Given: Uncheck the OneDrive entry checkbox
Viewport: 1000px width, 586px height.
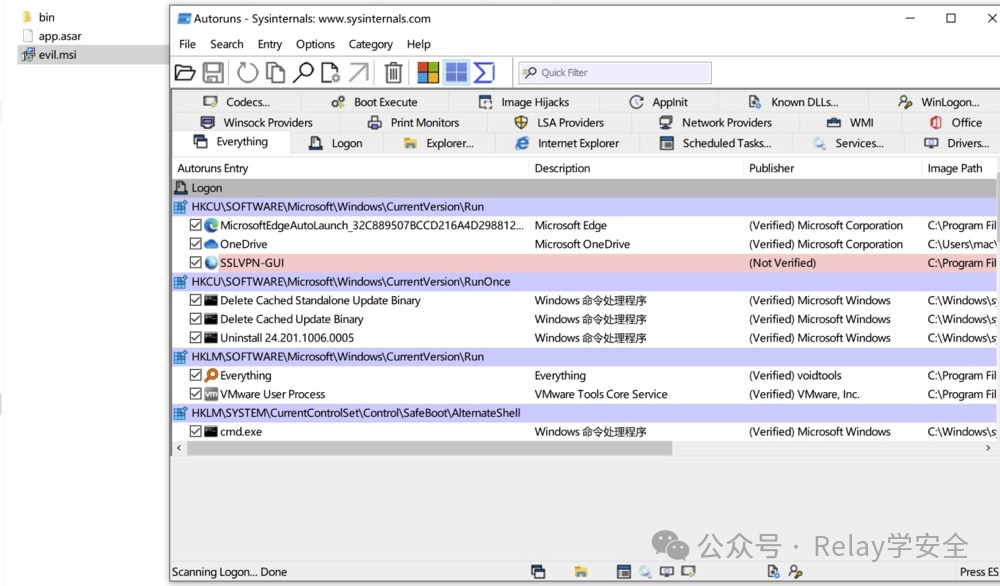Looking at the screenshot, I should coord(196,244).
